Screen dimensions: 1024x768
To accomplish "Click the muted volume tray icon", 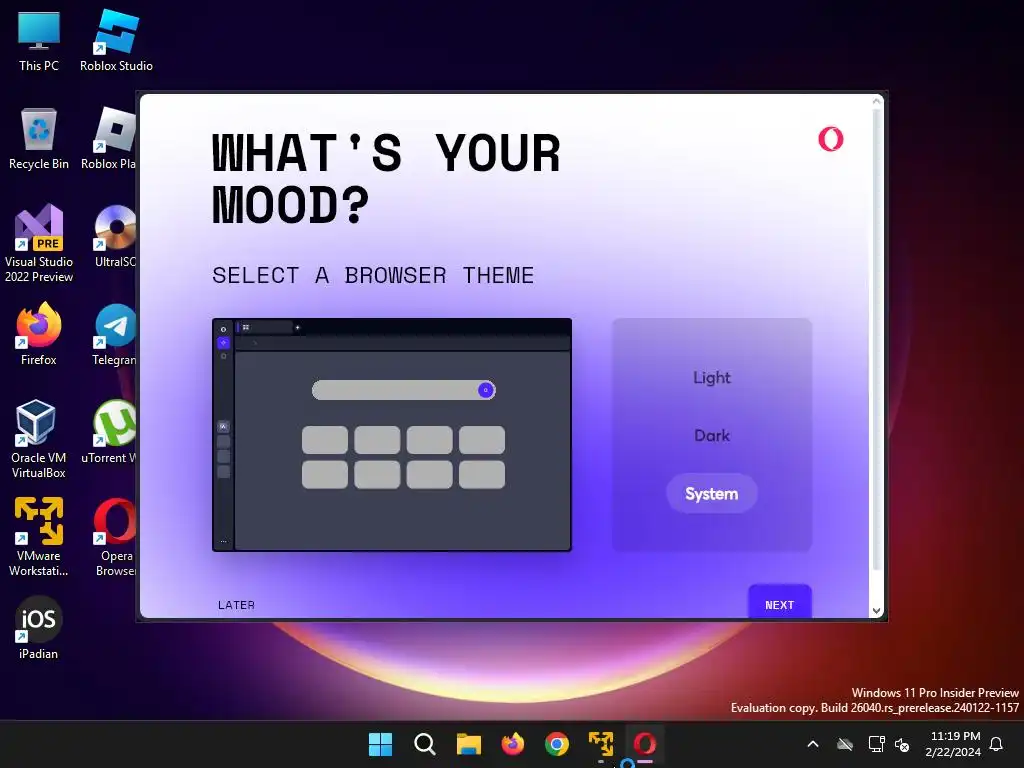I will [x=902, y=744].
